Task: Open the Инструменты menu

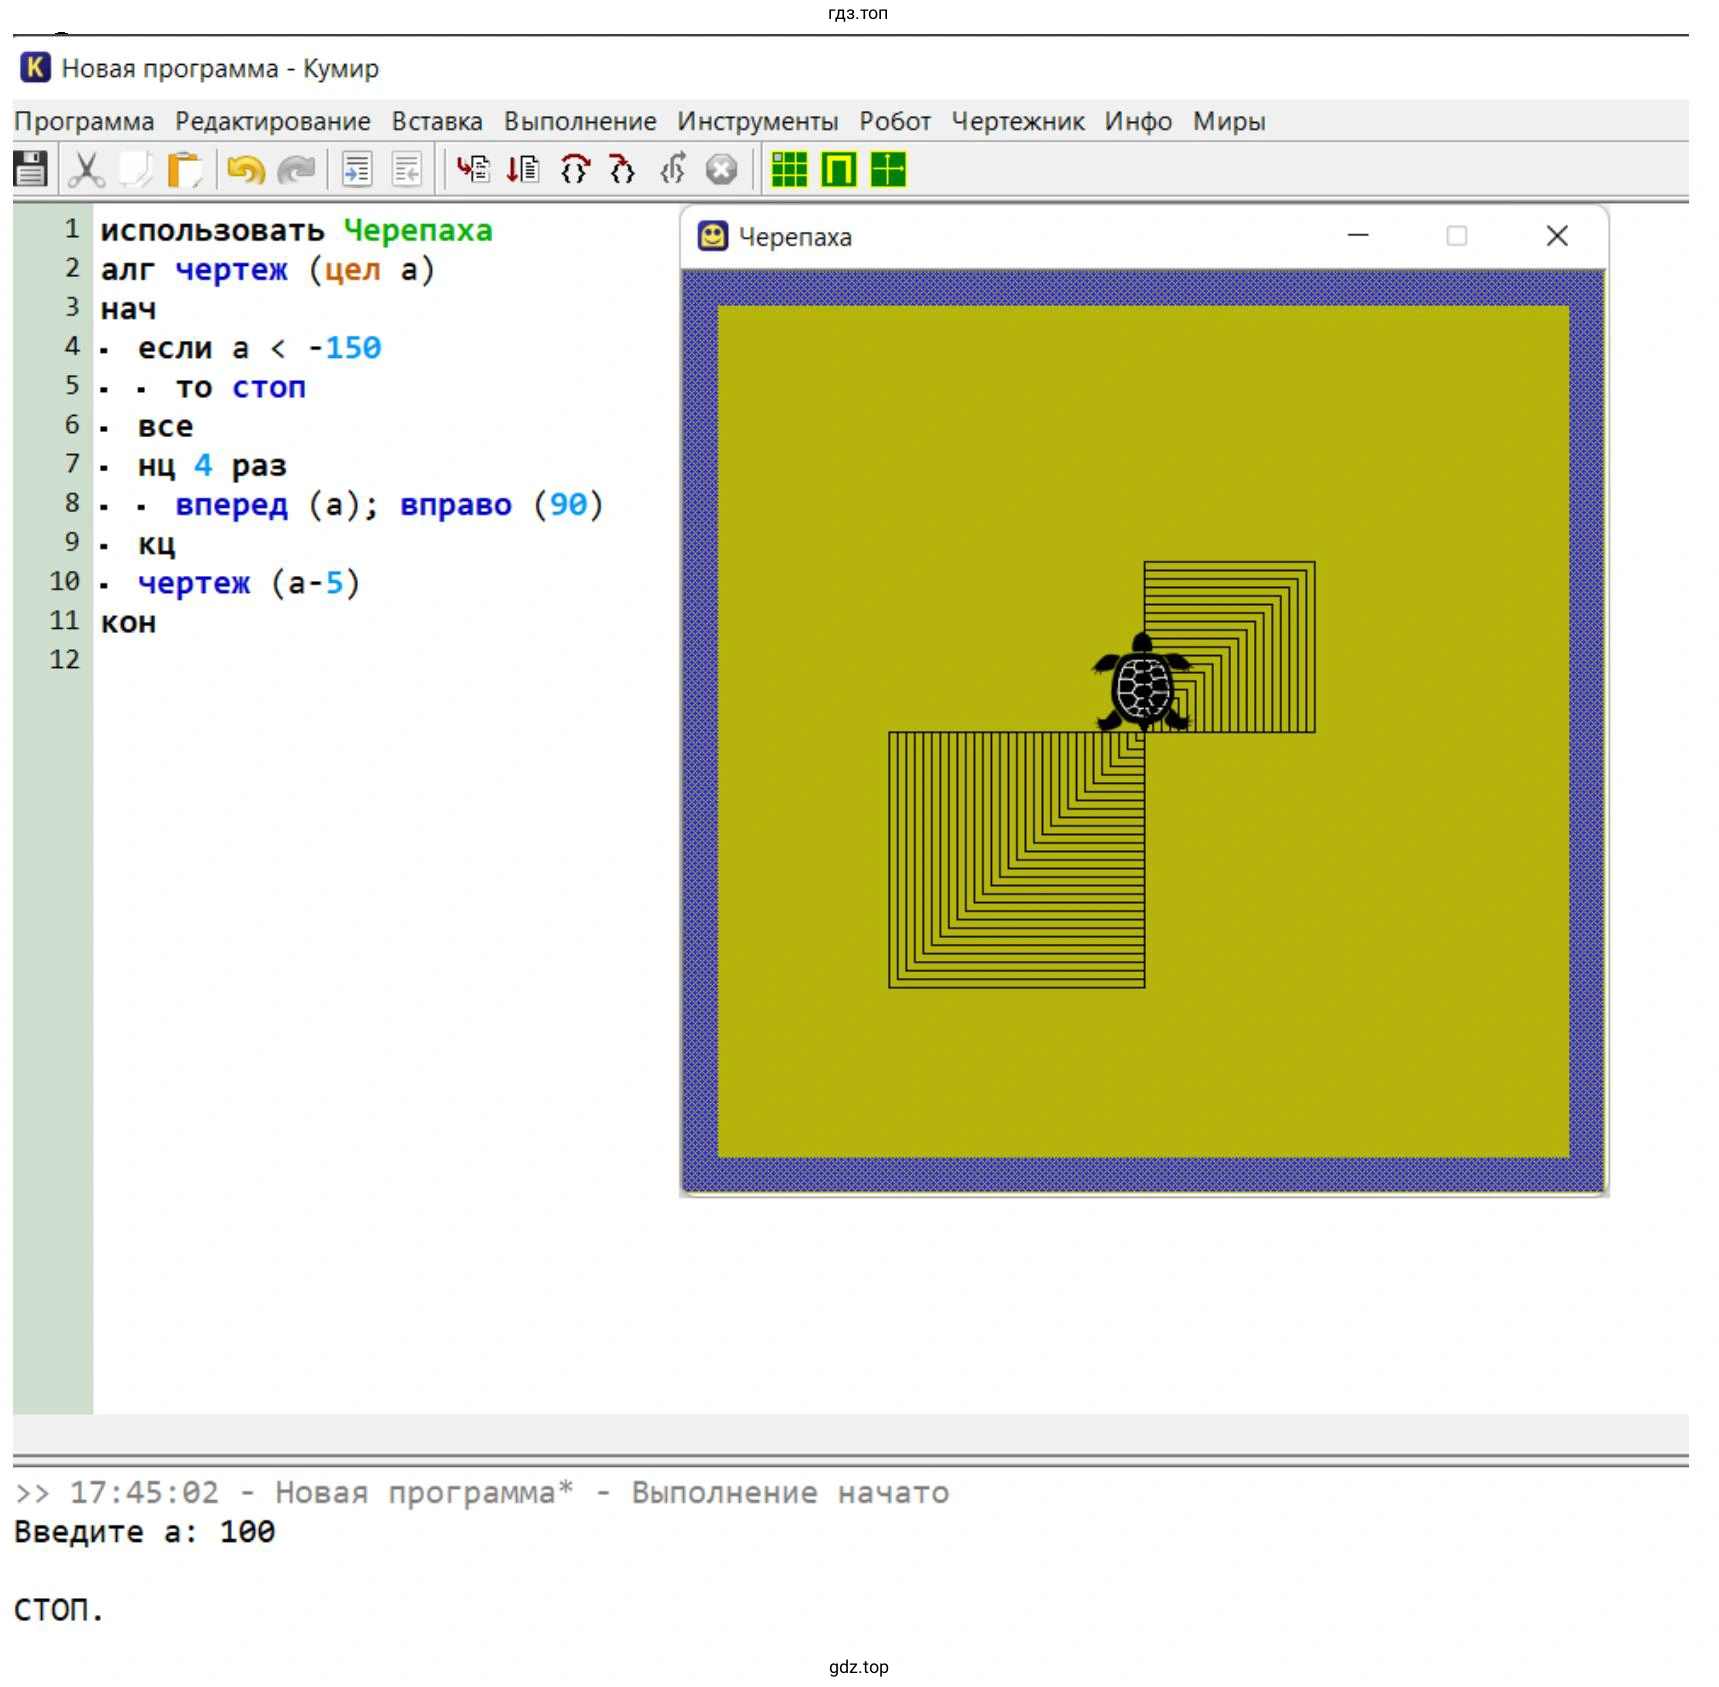Action: tap(757, 121)
